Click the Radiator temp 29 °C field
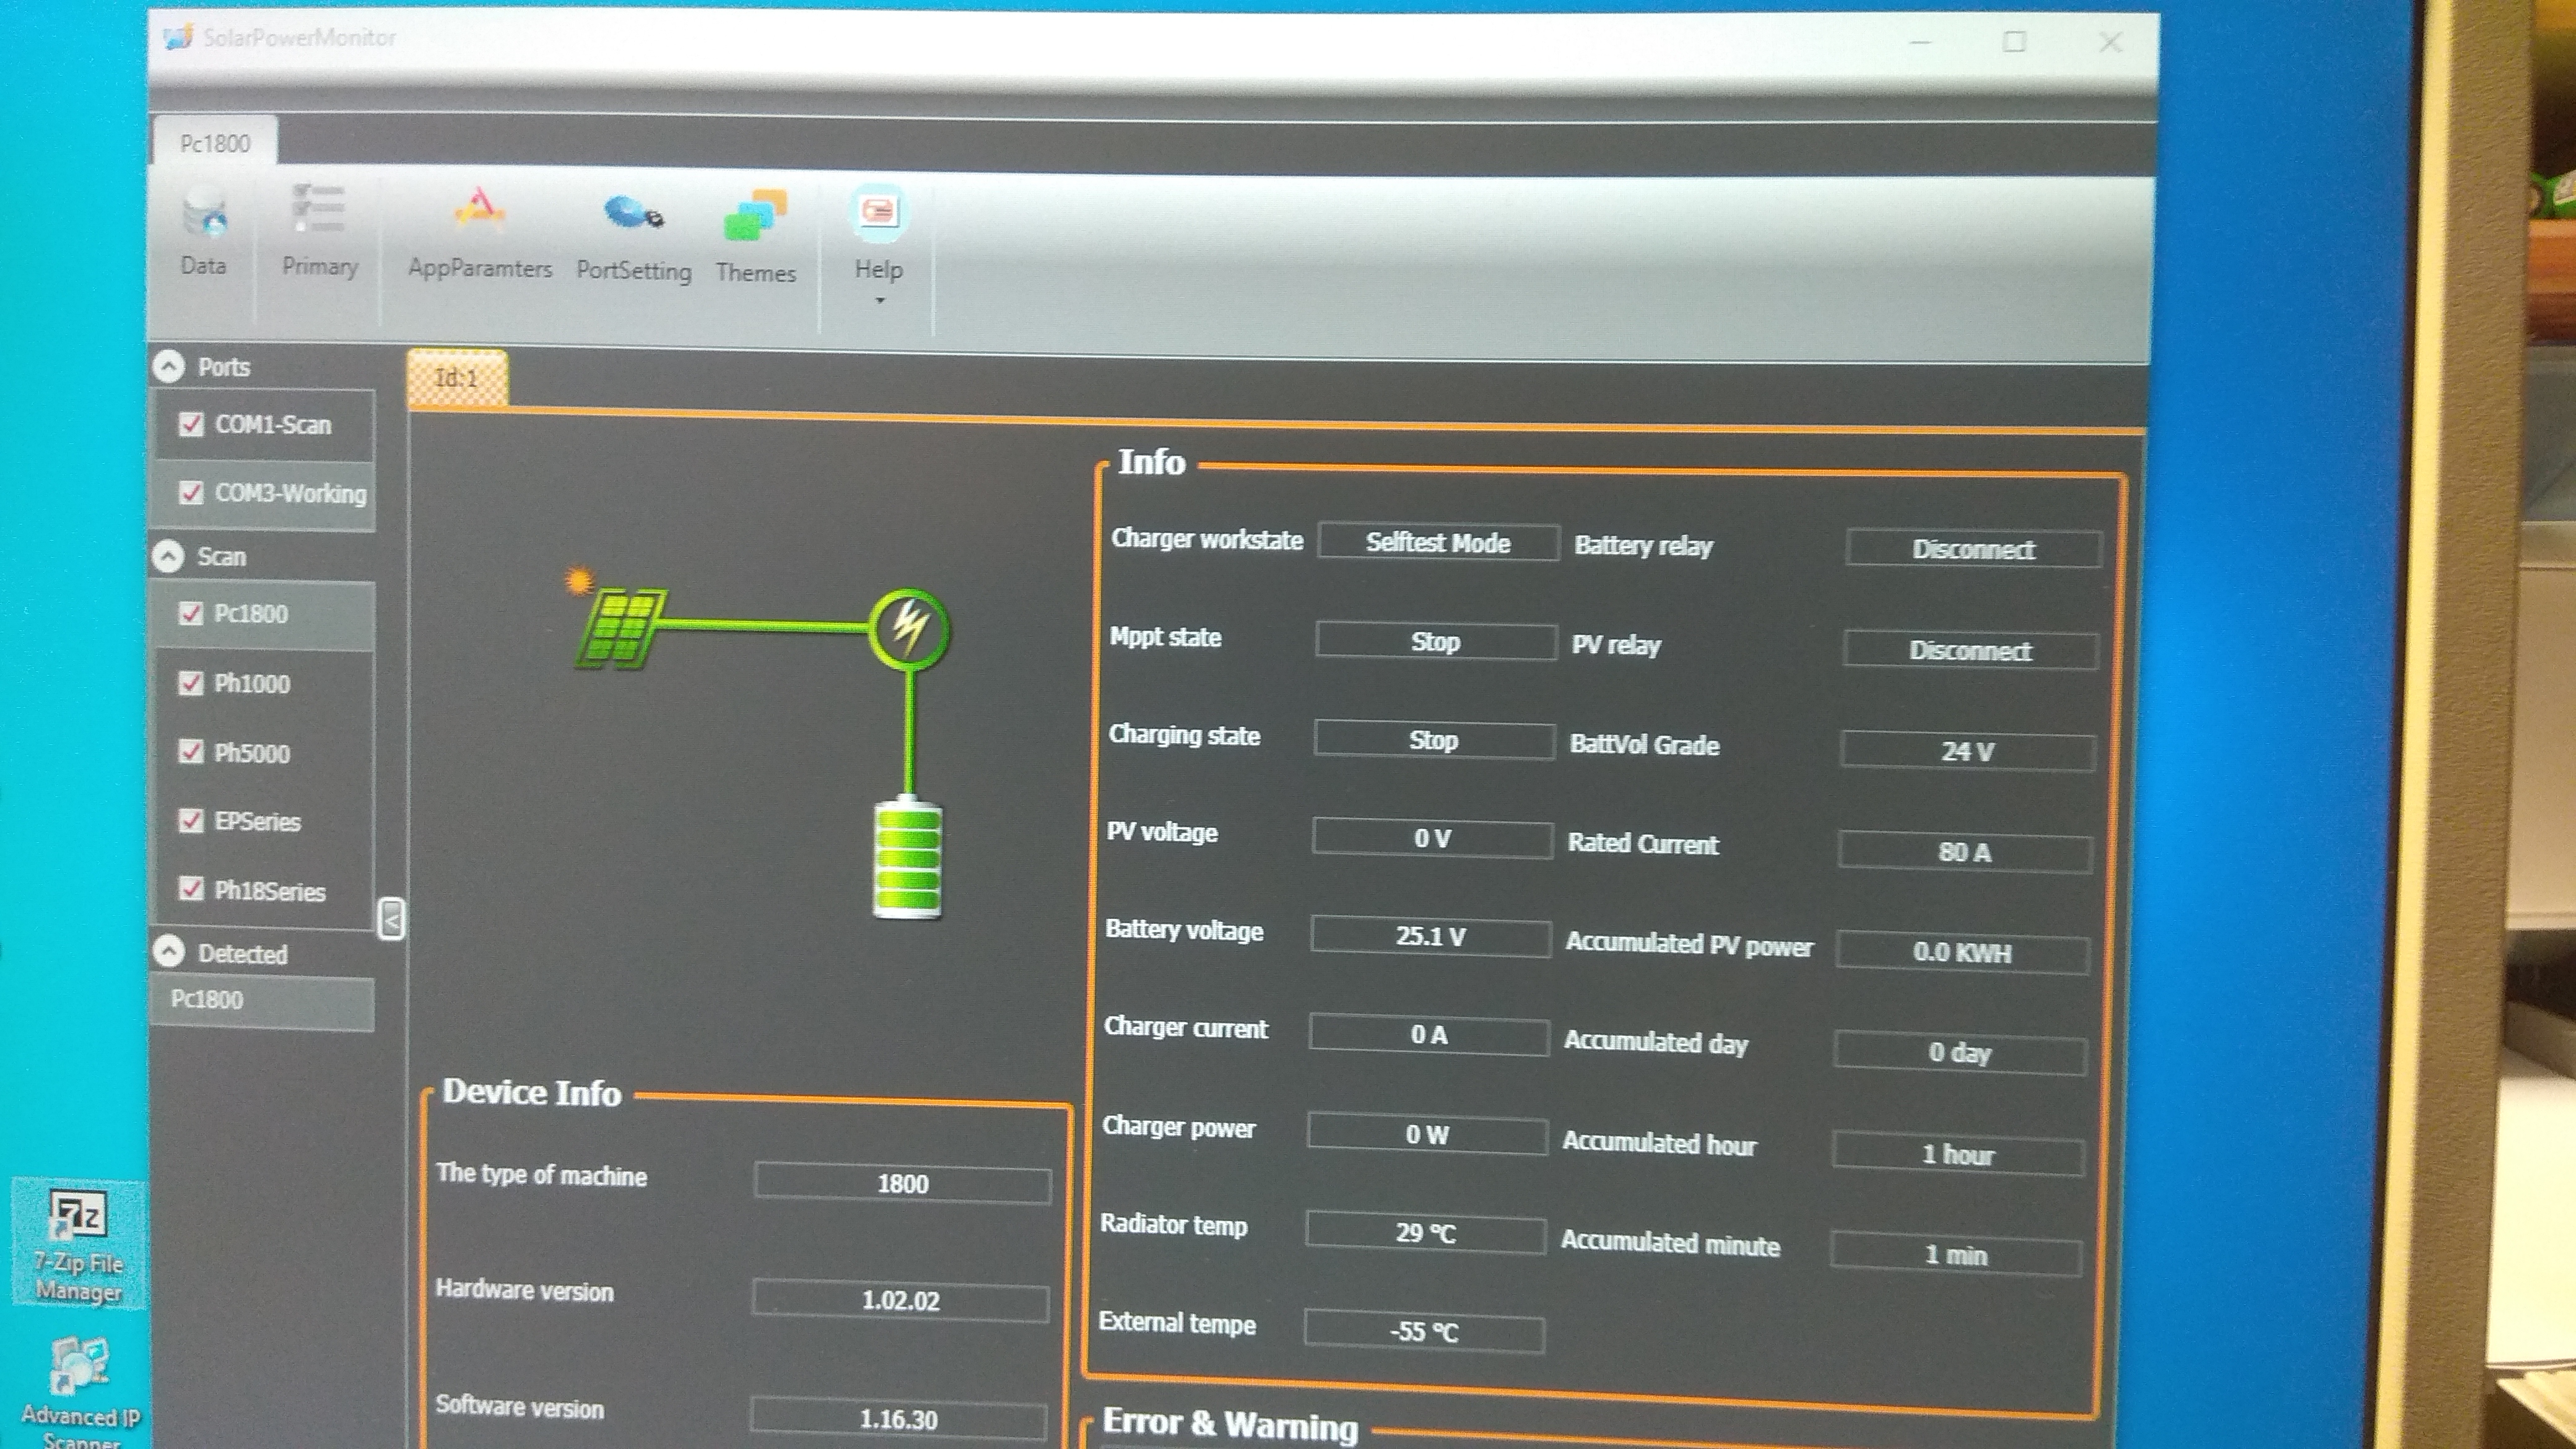The image size is (2576, 1449). coord(1425,1232)
